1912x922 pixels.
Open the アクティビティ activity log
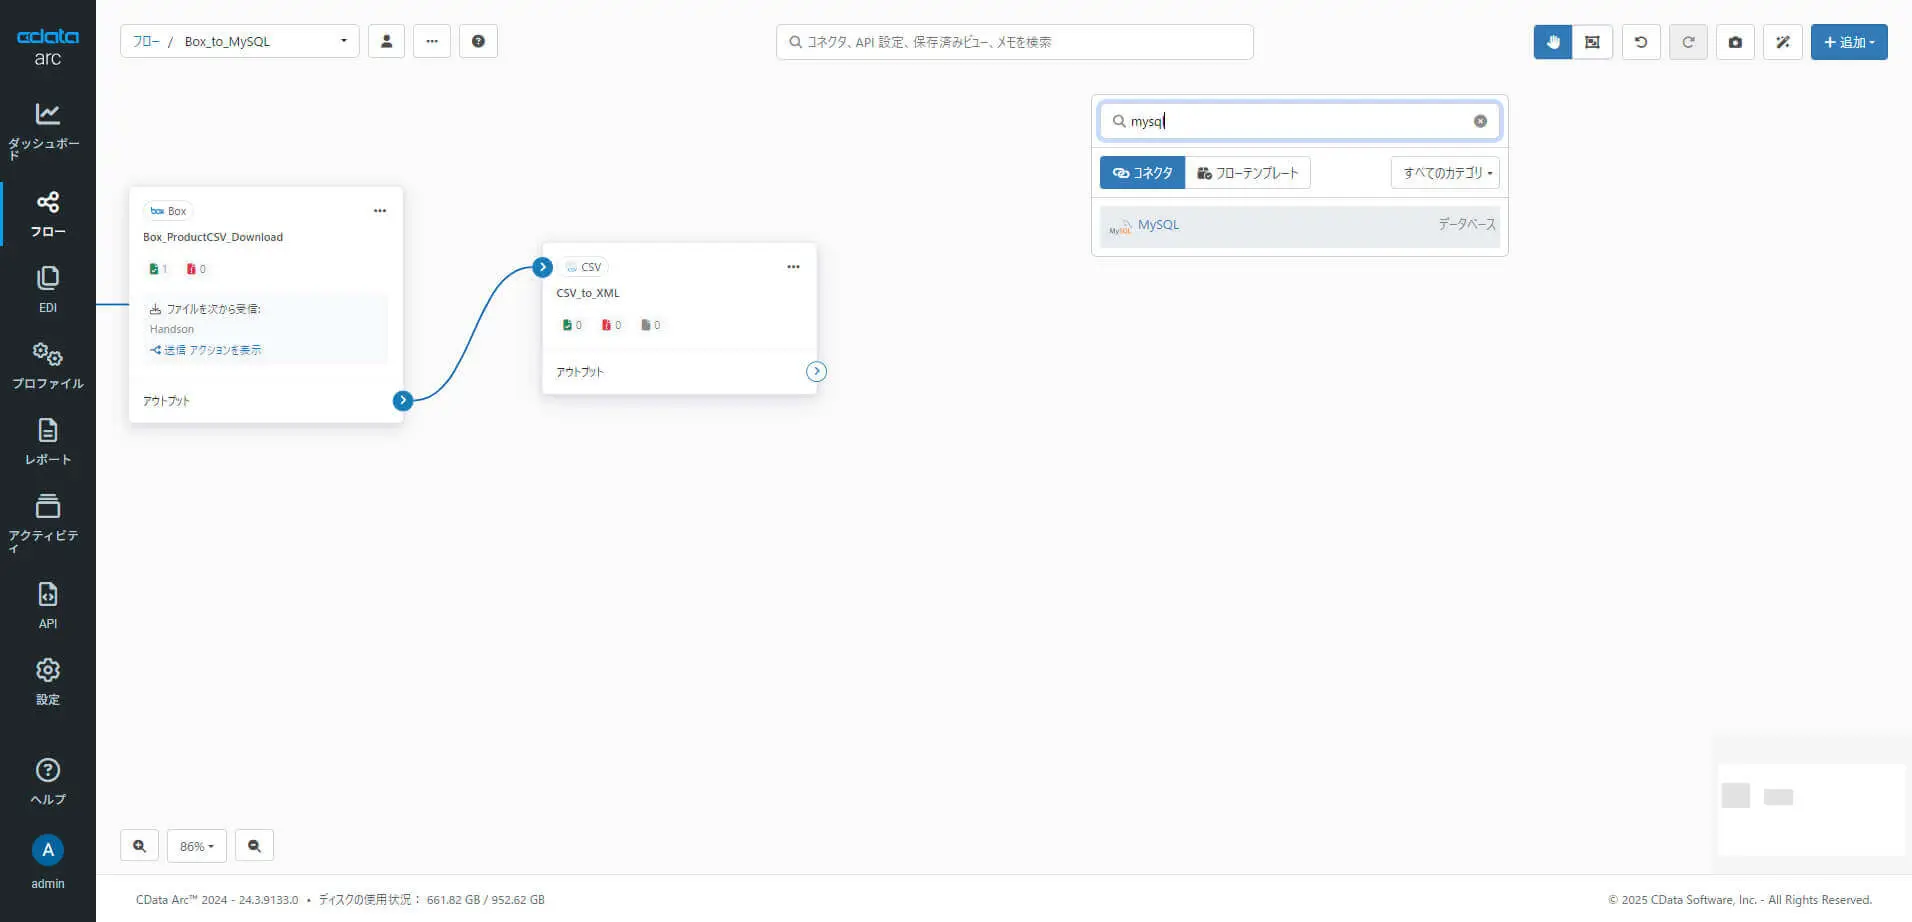47,522
